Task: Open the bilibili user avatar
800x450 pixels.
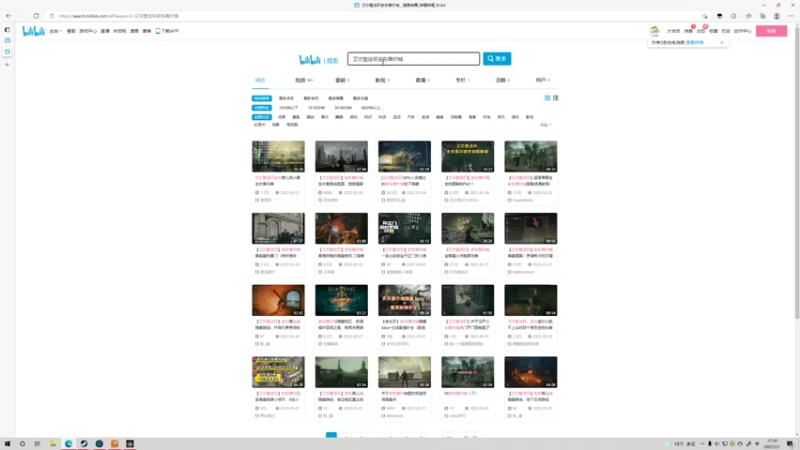Action: coord(655,31)
